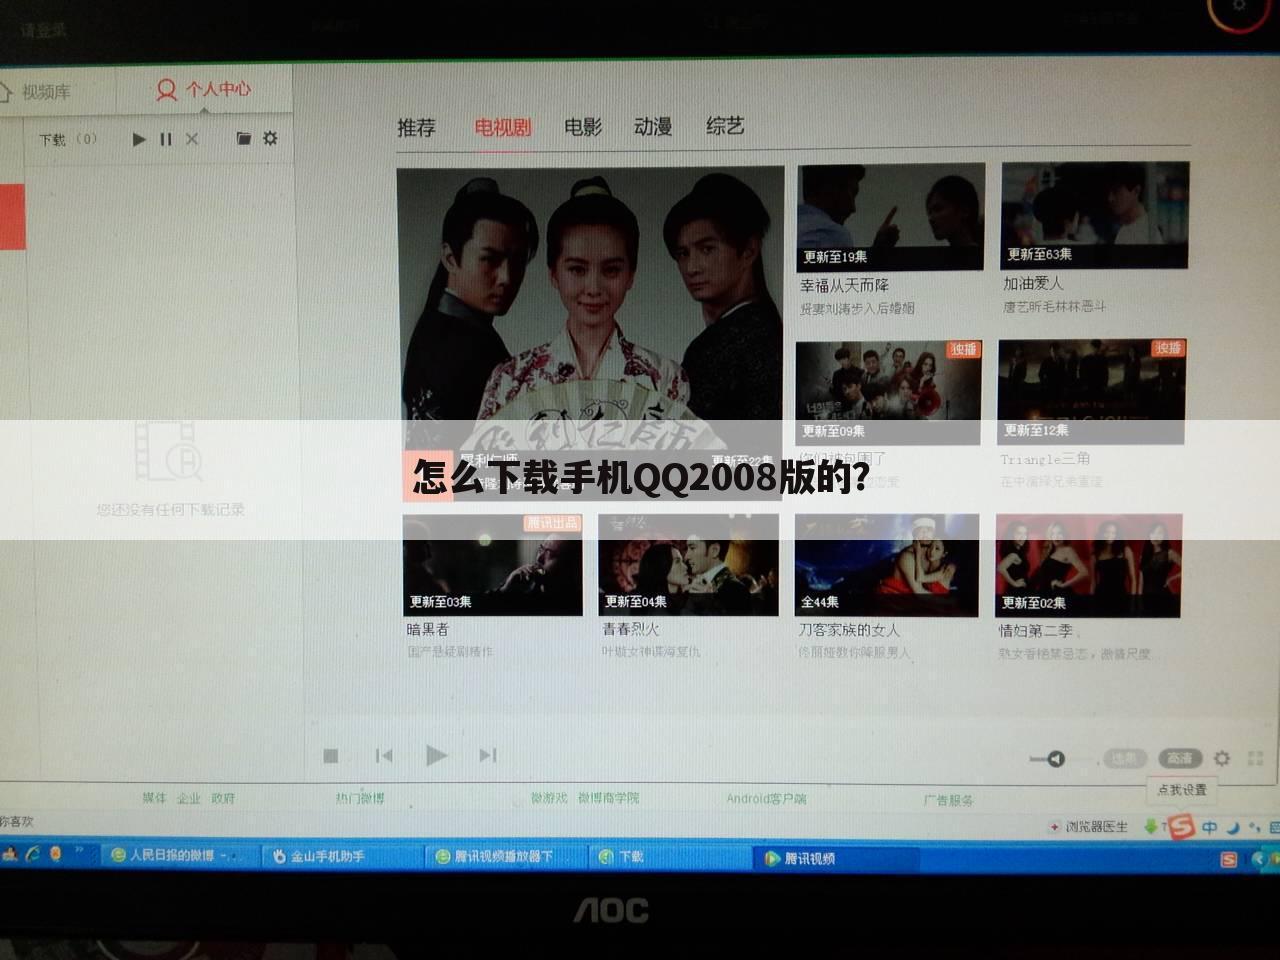Image resolution: width=1280 pixels, height=960 pixels.
Task: Switch to the 推荐 tab
Action: (x=416, y=127)
